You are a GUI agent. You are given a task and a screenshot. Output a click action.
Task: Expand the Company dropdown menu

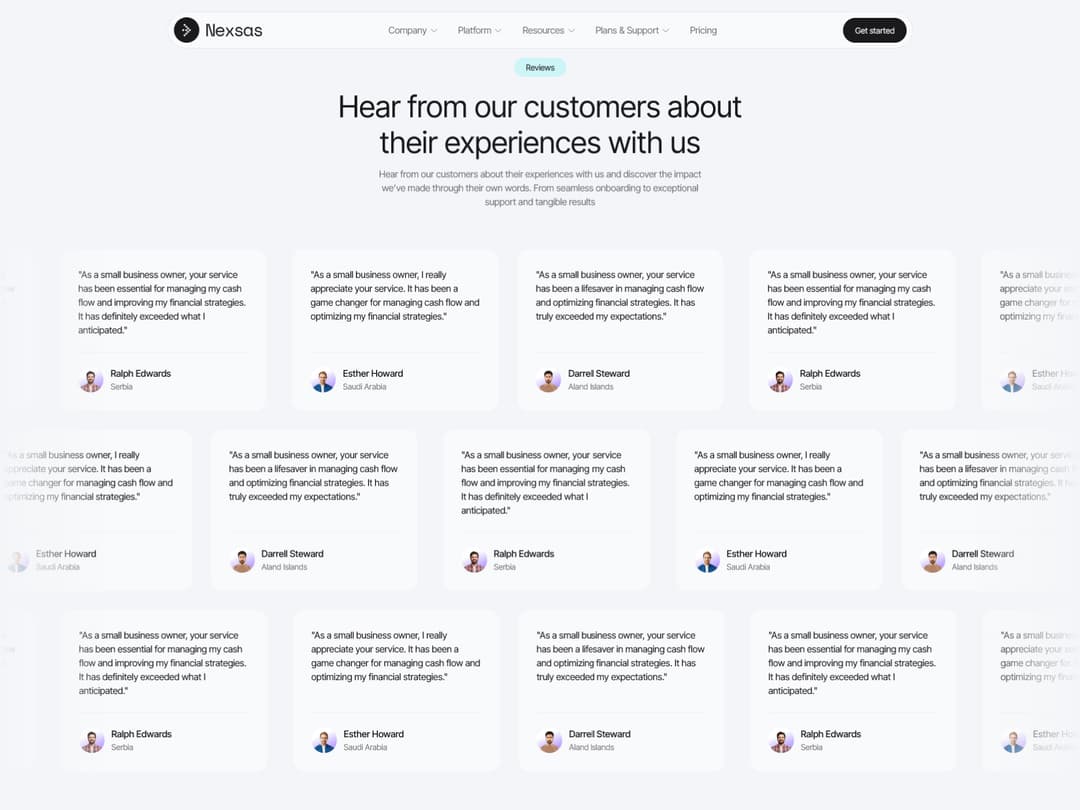(x=412, y=30)
